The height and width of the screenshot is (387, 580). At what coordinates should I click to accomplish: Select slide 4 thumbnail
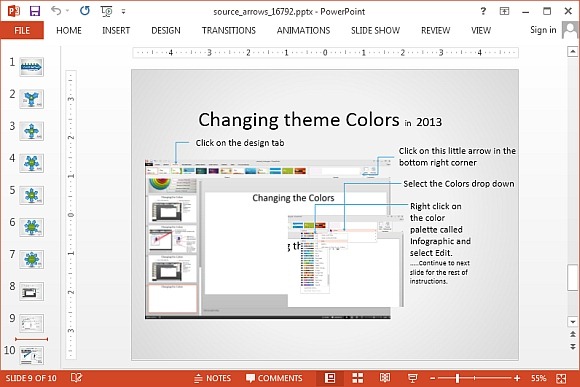coord(31,163)
